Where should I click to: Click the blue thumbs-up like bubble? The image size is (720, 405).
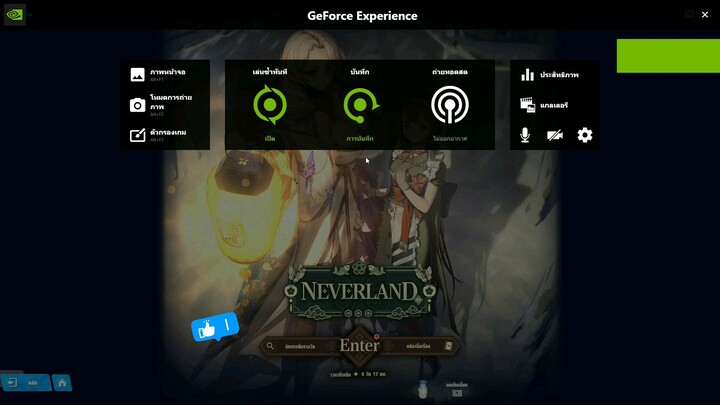215,327
